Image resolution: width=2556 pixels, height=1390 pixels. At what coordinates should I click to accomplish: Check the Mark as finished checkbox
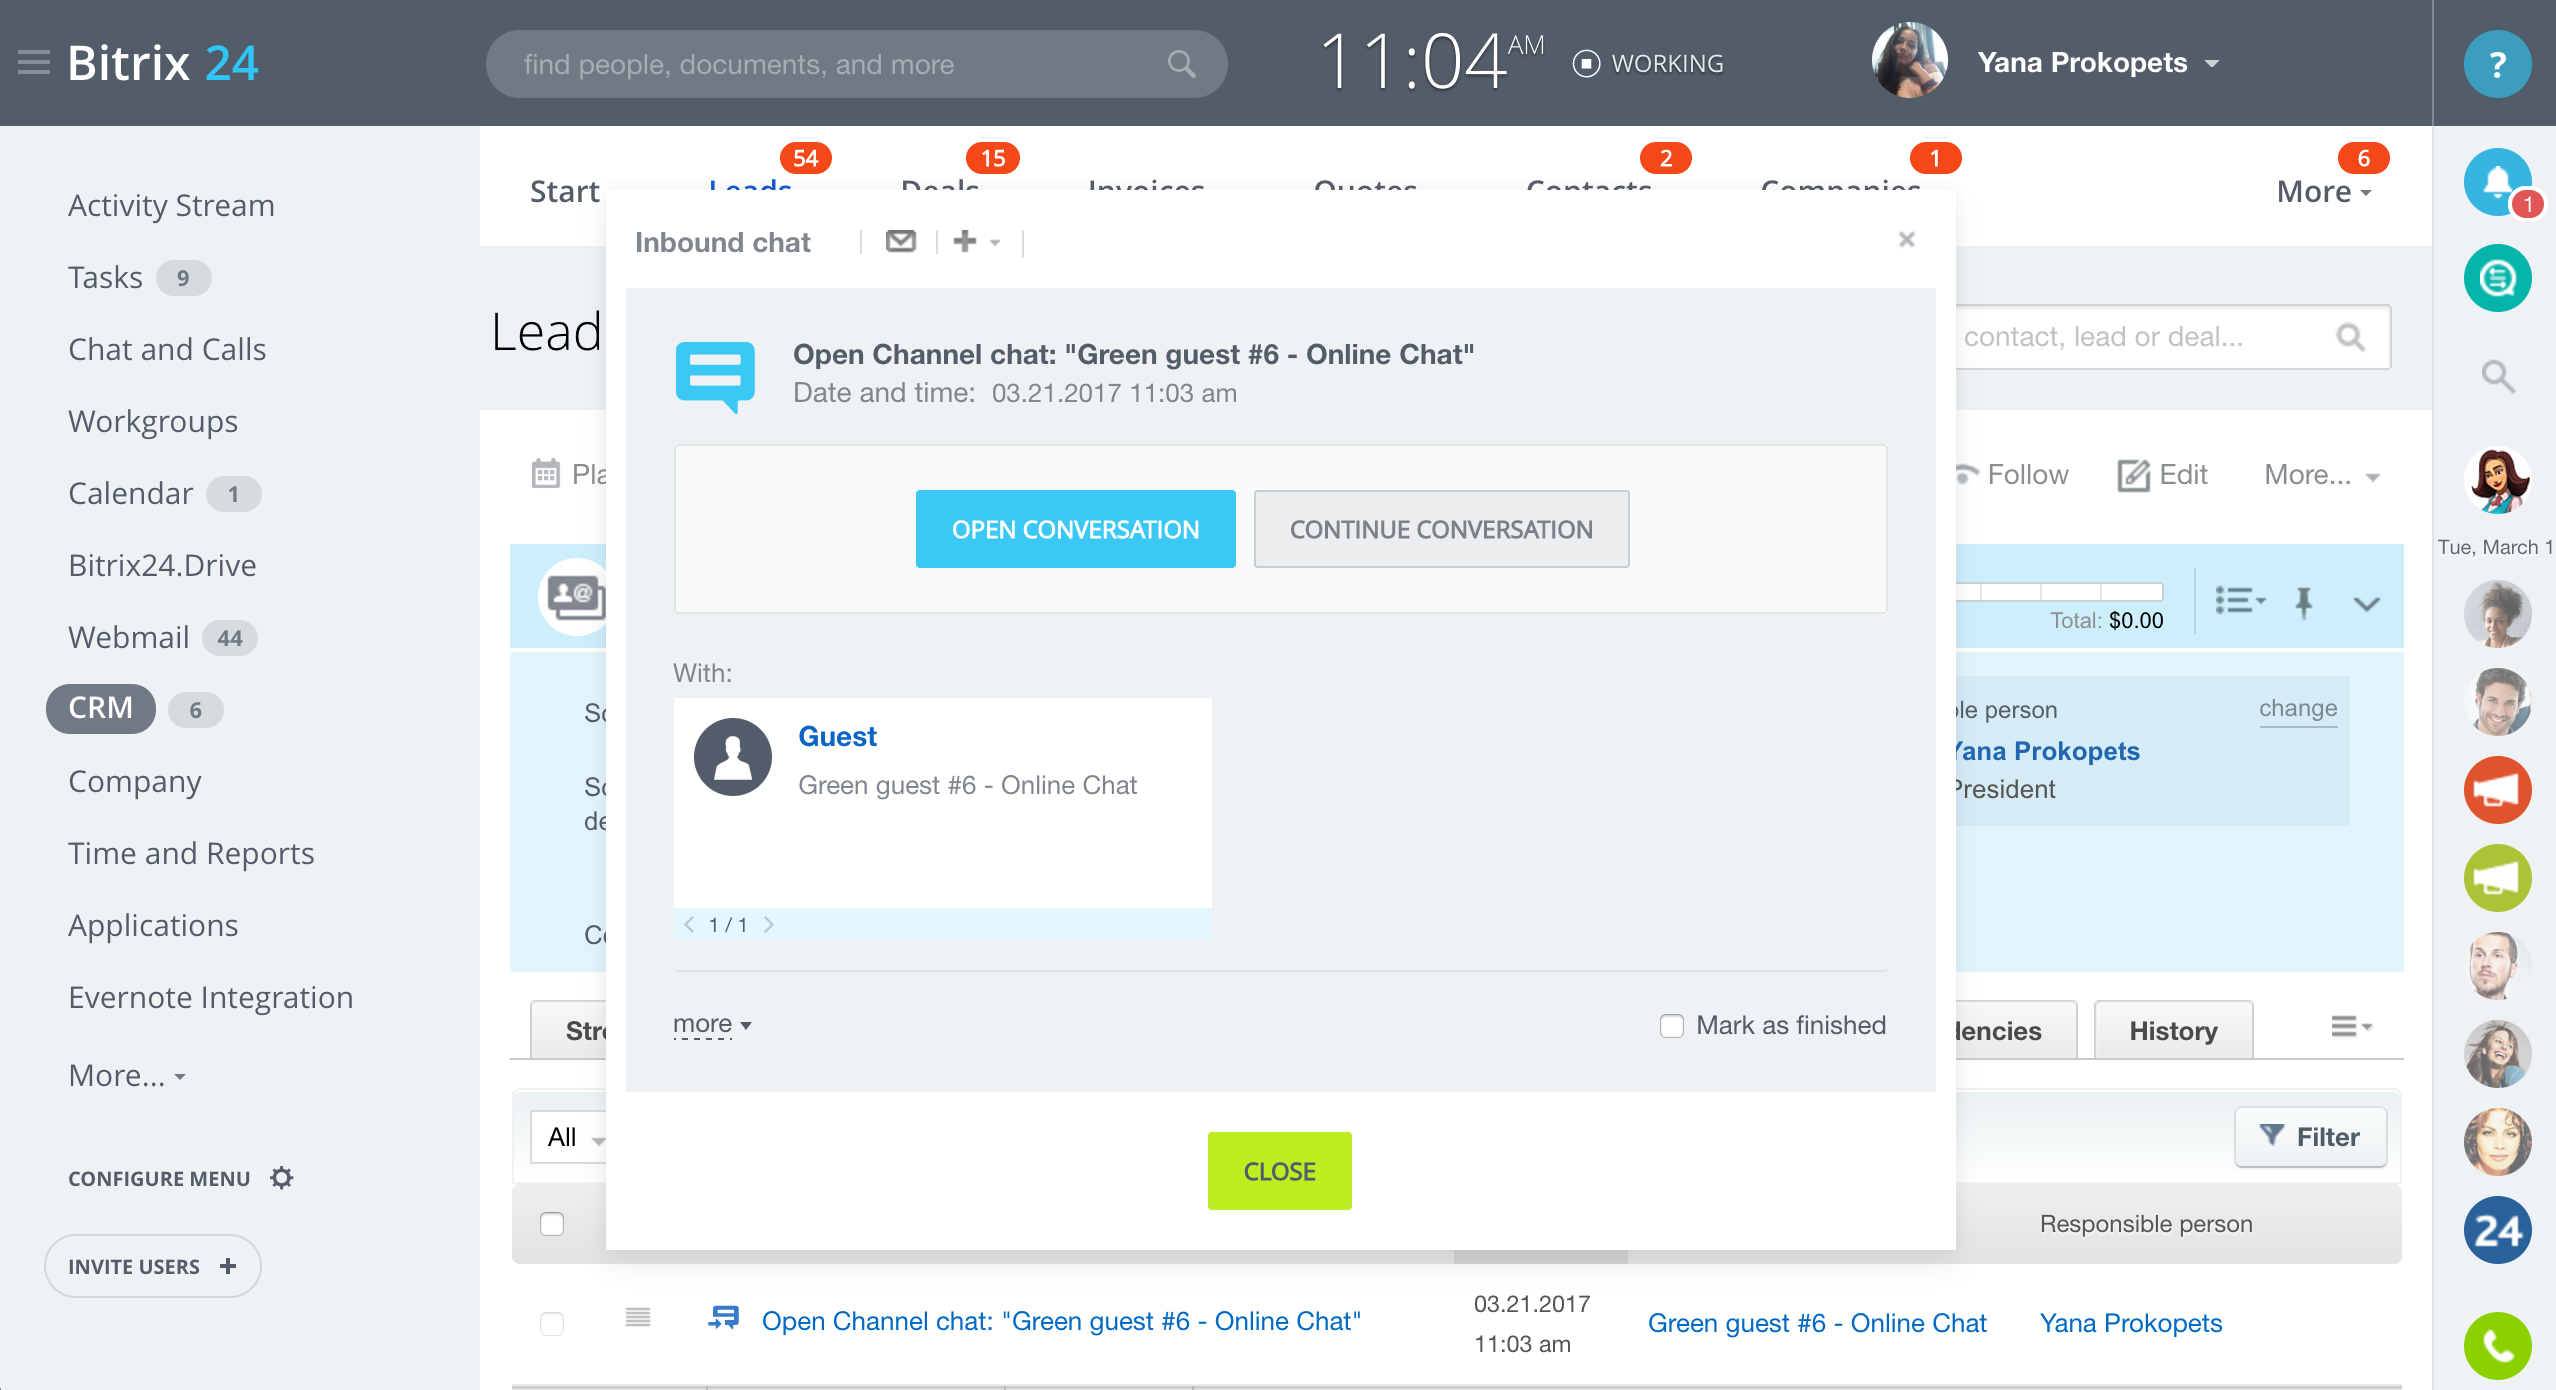click(x=1671, y=1026)
